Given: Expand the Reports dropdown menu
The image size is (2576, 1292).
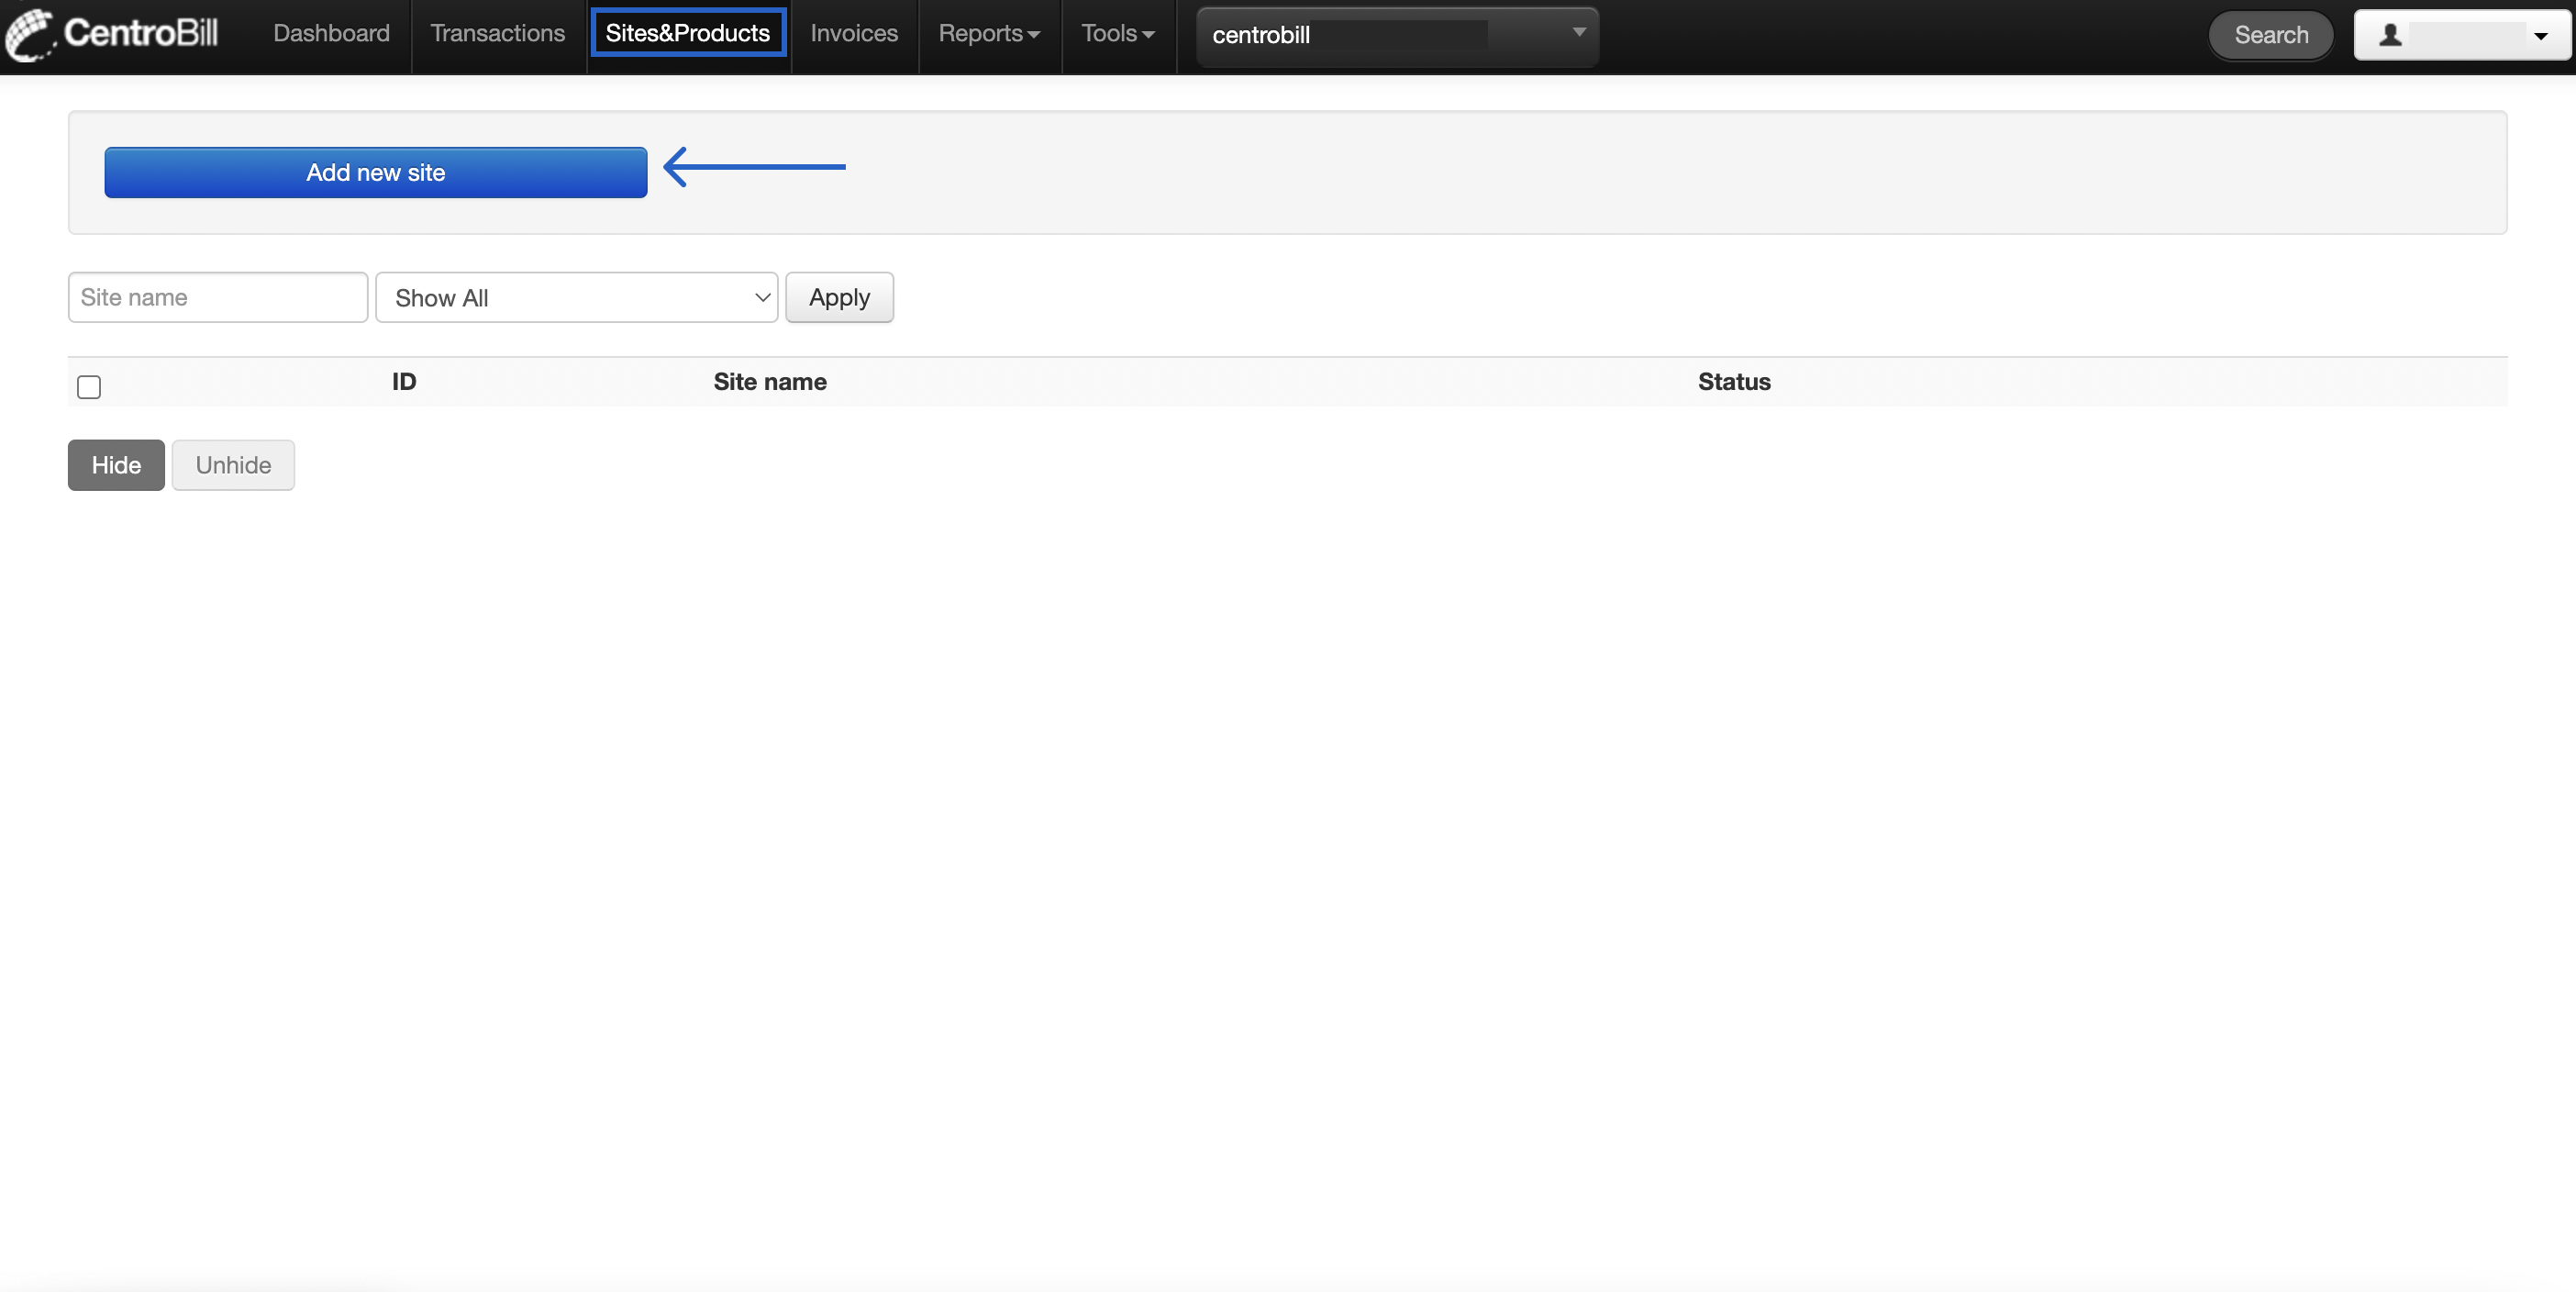Looking at the screenshot, I should tap(989, 34).
